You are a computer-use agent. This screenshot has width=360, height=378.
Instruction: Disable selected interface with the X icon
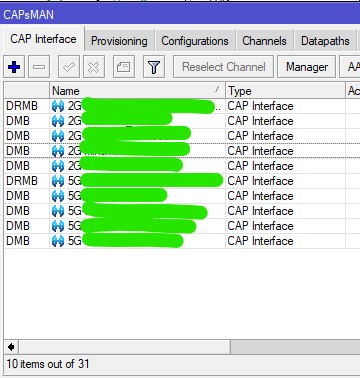coord(94,67)
